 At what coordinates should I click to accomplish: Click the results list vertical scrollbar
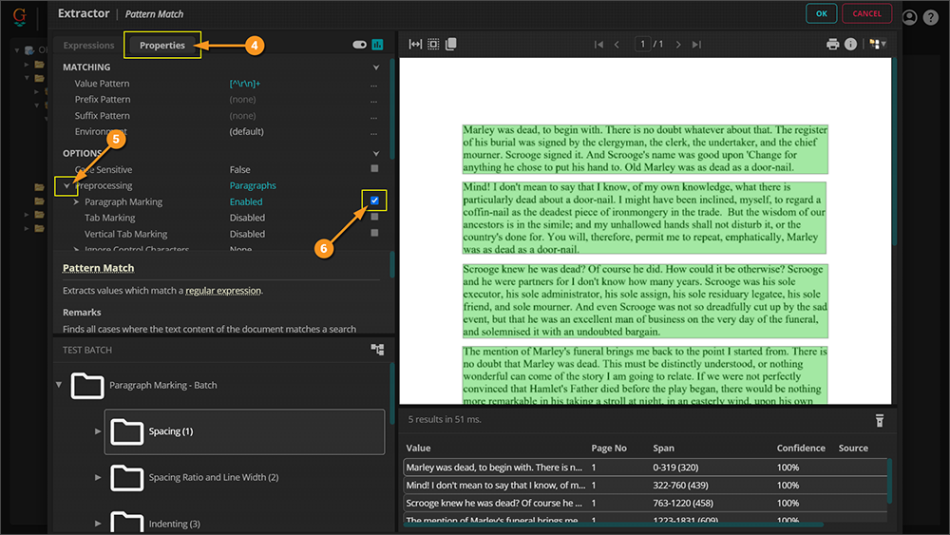[x=889, y=482]
